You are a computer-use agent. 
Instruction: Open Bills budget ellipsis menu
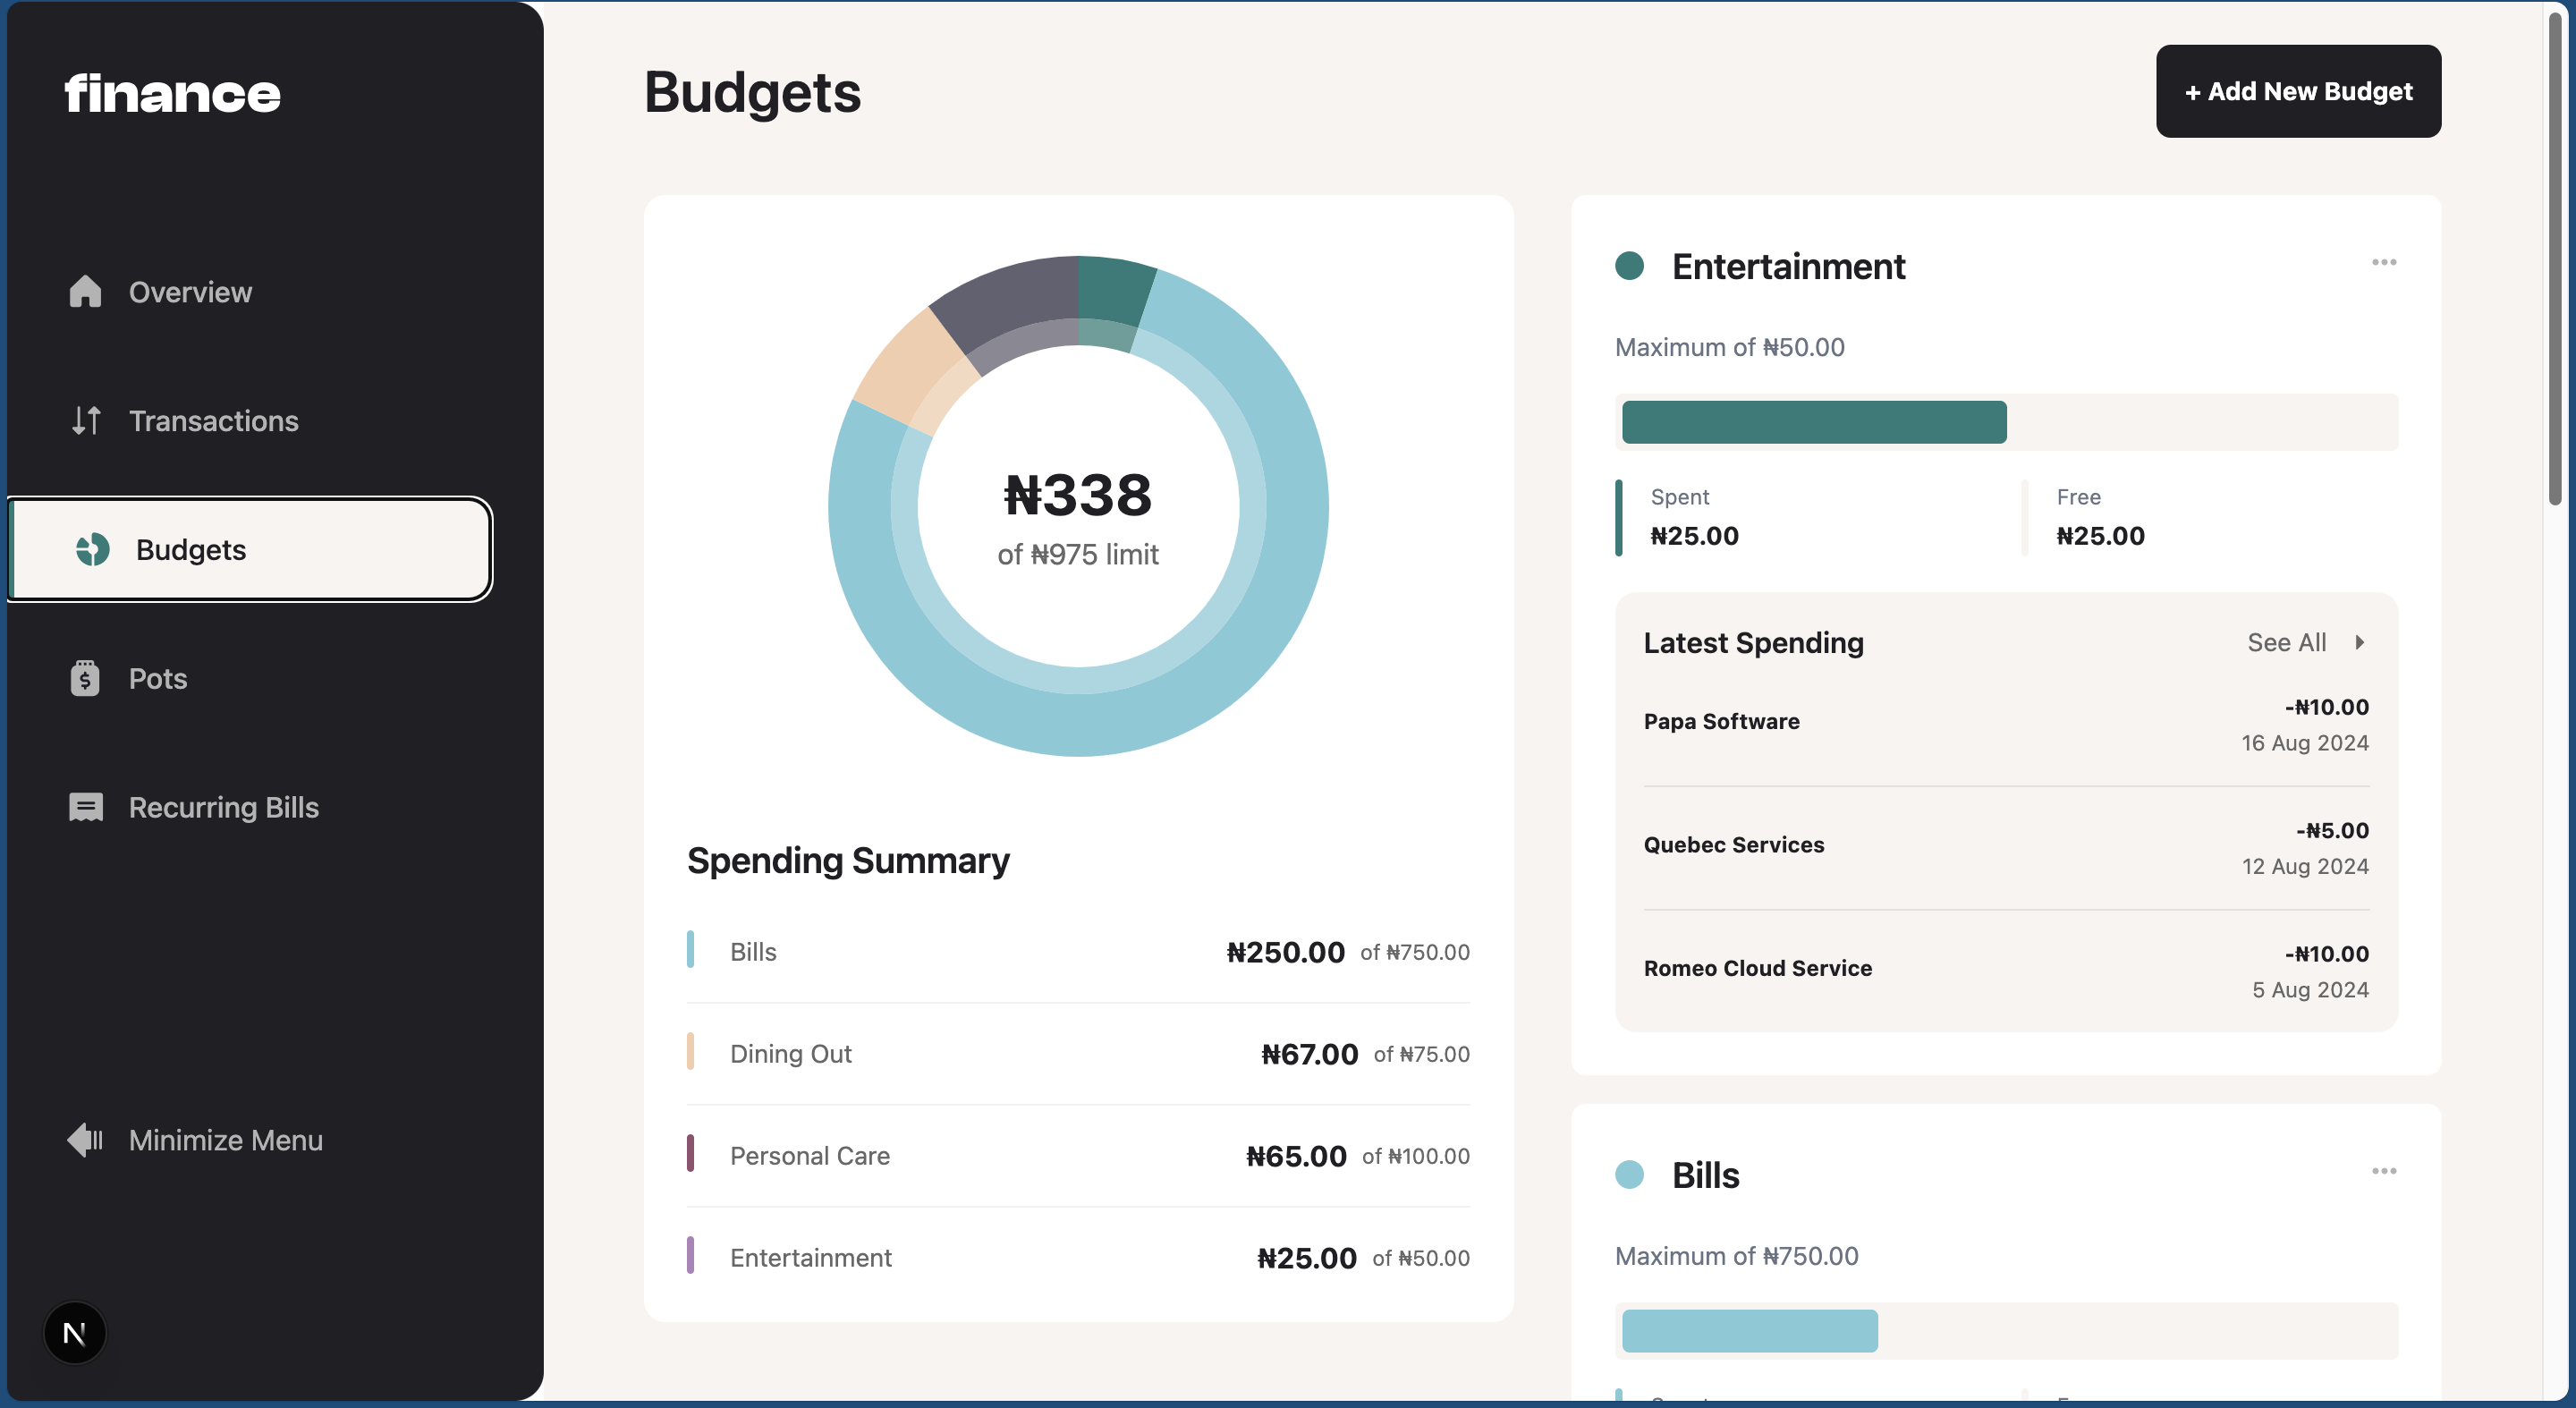[2383, 1171]
